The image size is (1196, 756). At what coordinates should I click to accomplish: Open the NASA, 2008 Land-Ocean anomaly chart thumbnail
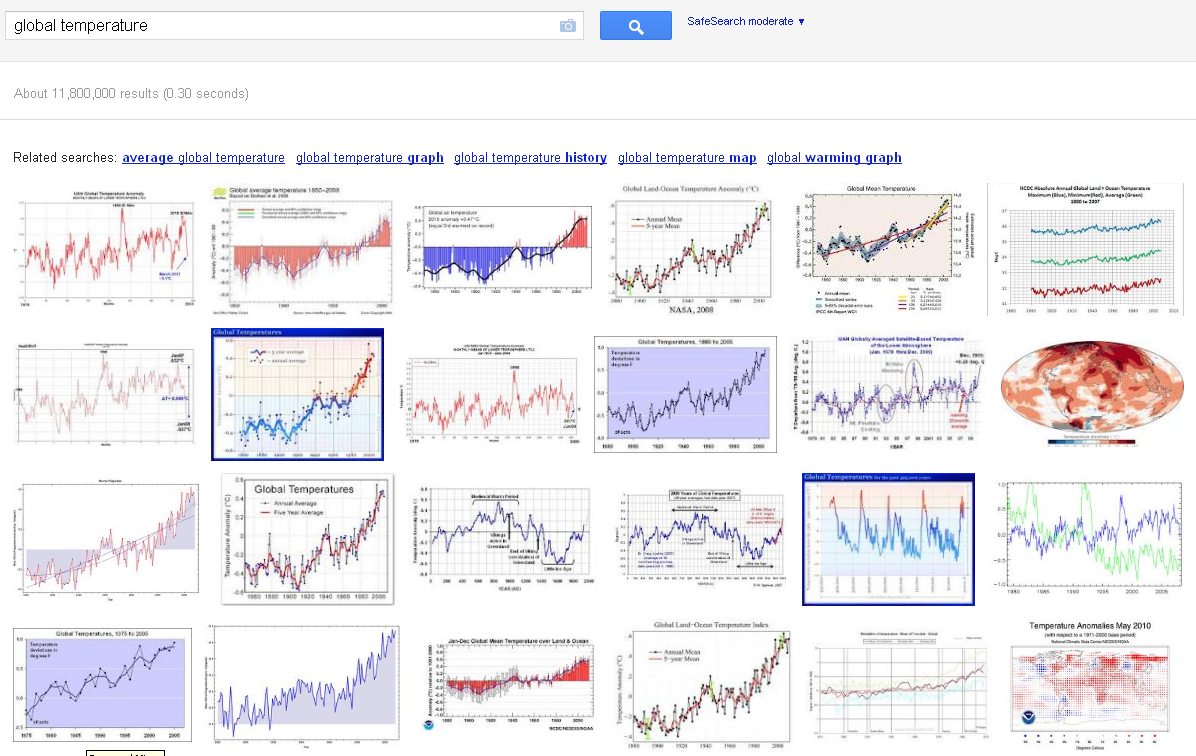pos(691,249)
